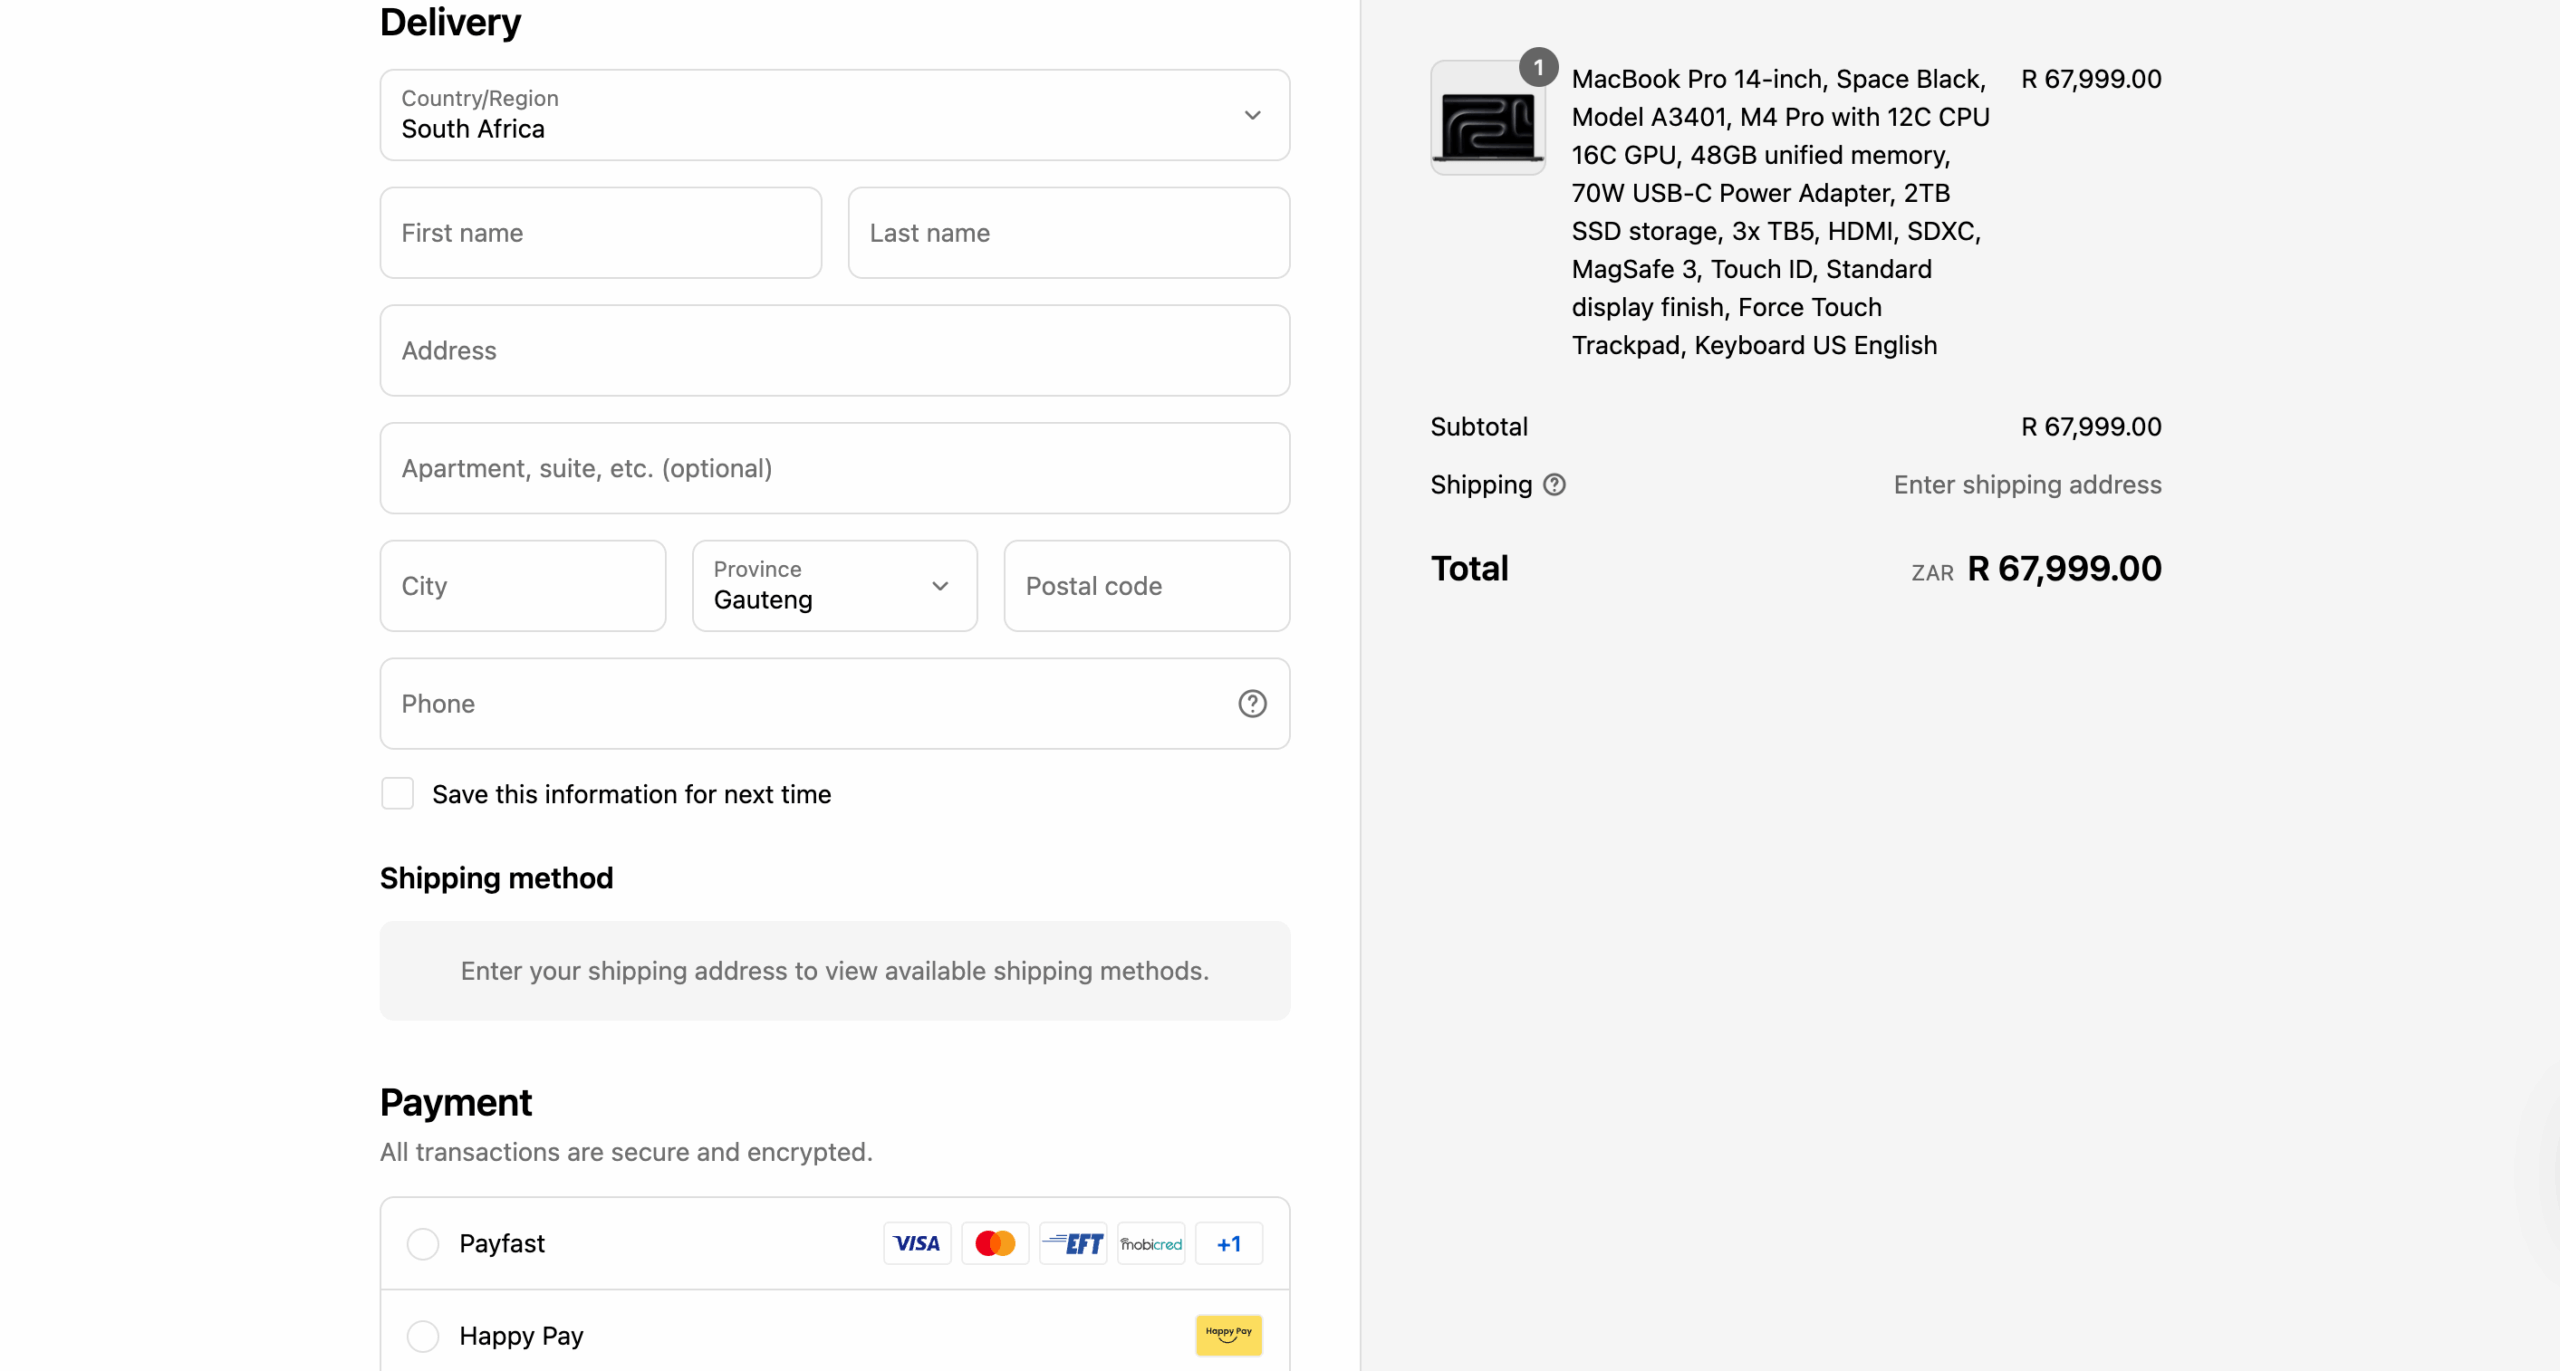This screenshot has height=1371, width=2560.
Task: Select the Total amount ZAR R 67,999.00
Action: 2036,569
